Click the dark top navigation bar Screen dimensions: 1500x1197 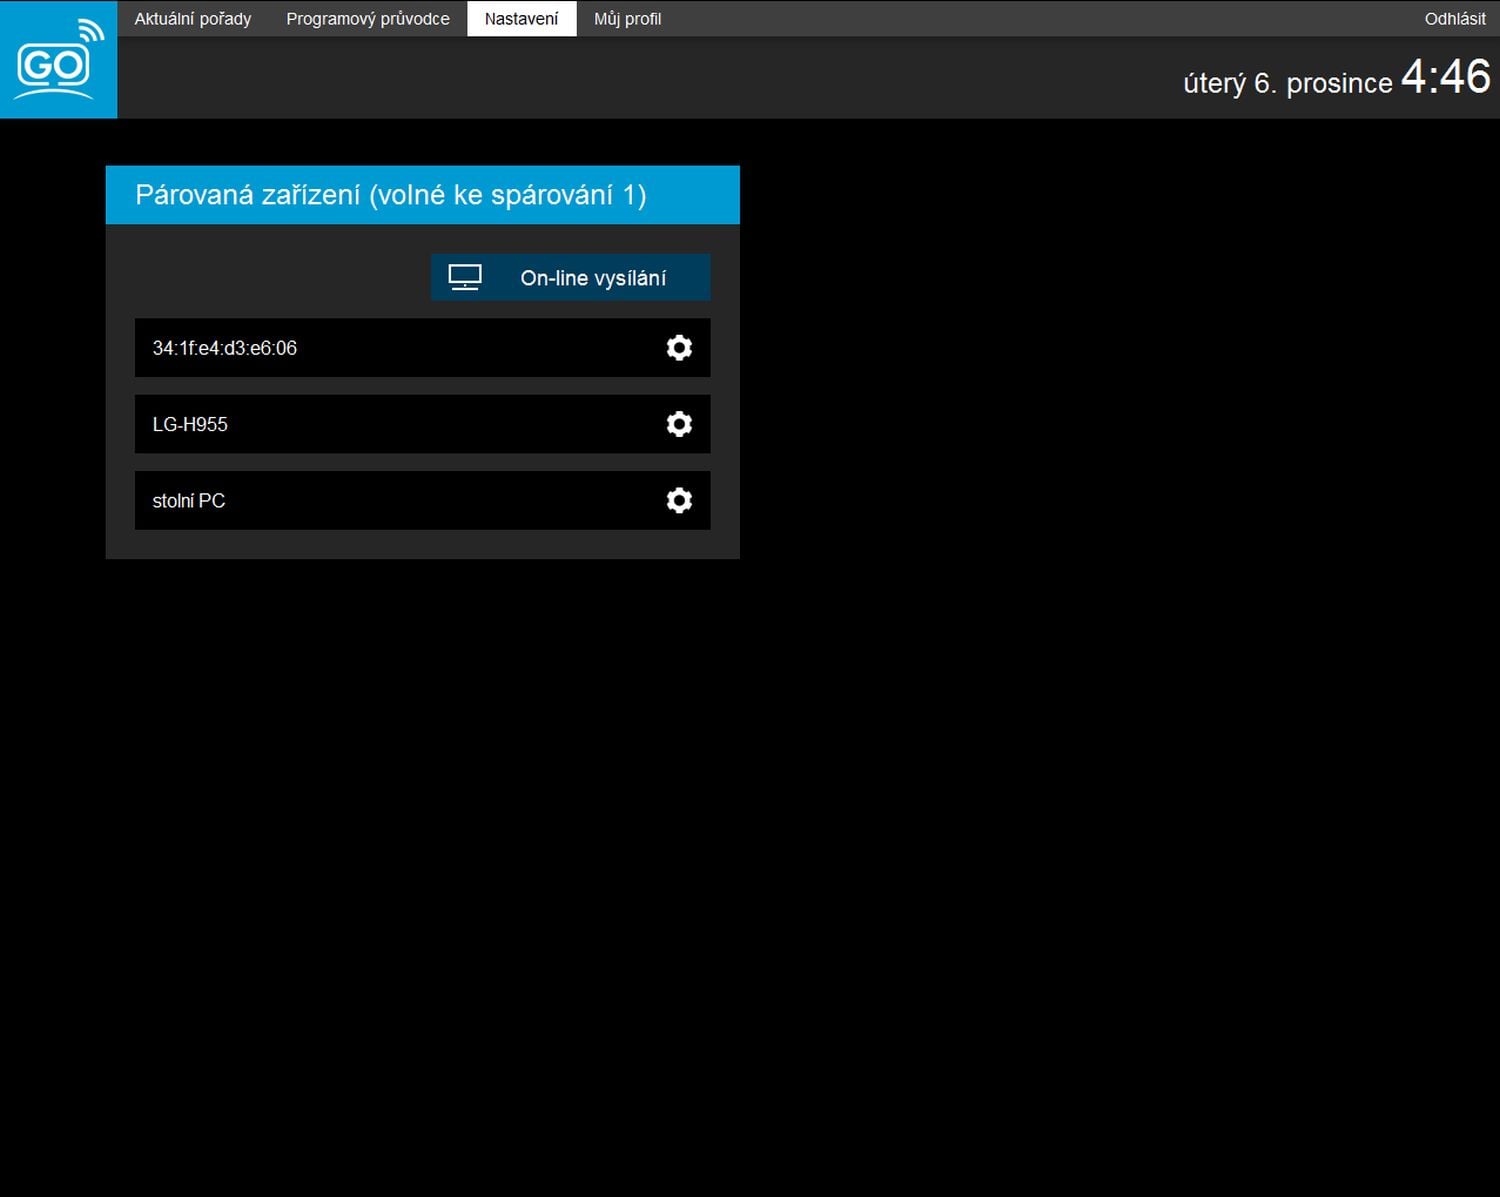[900, 18]
